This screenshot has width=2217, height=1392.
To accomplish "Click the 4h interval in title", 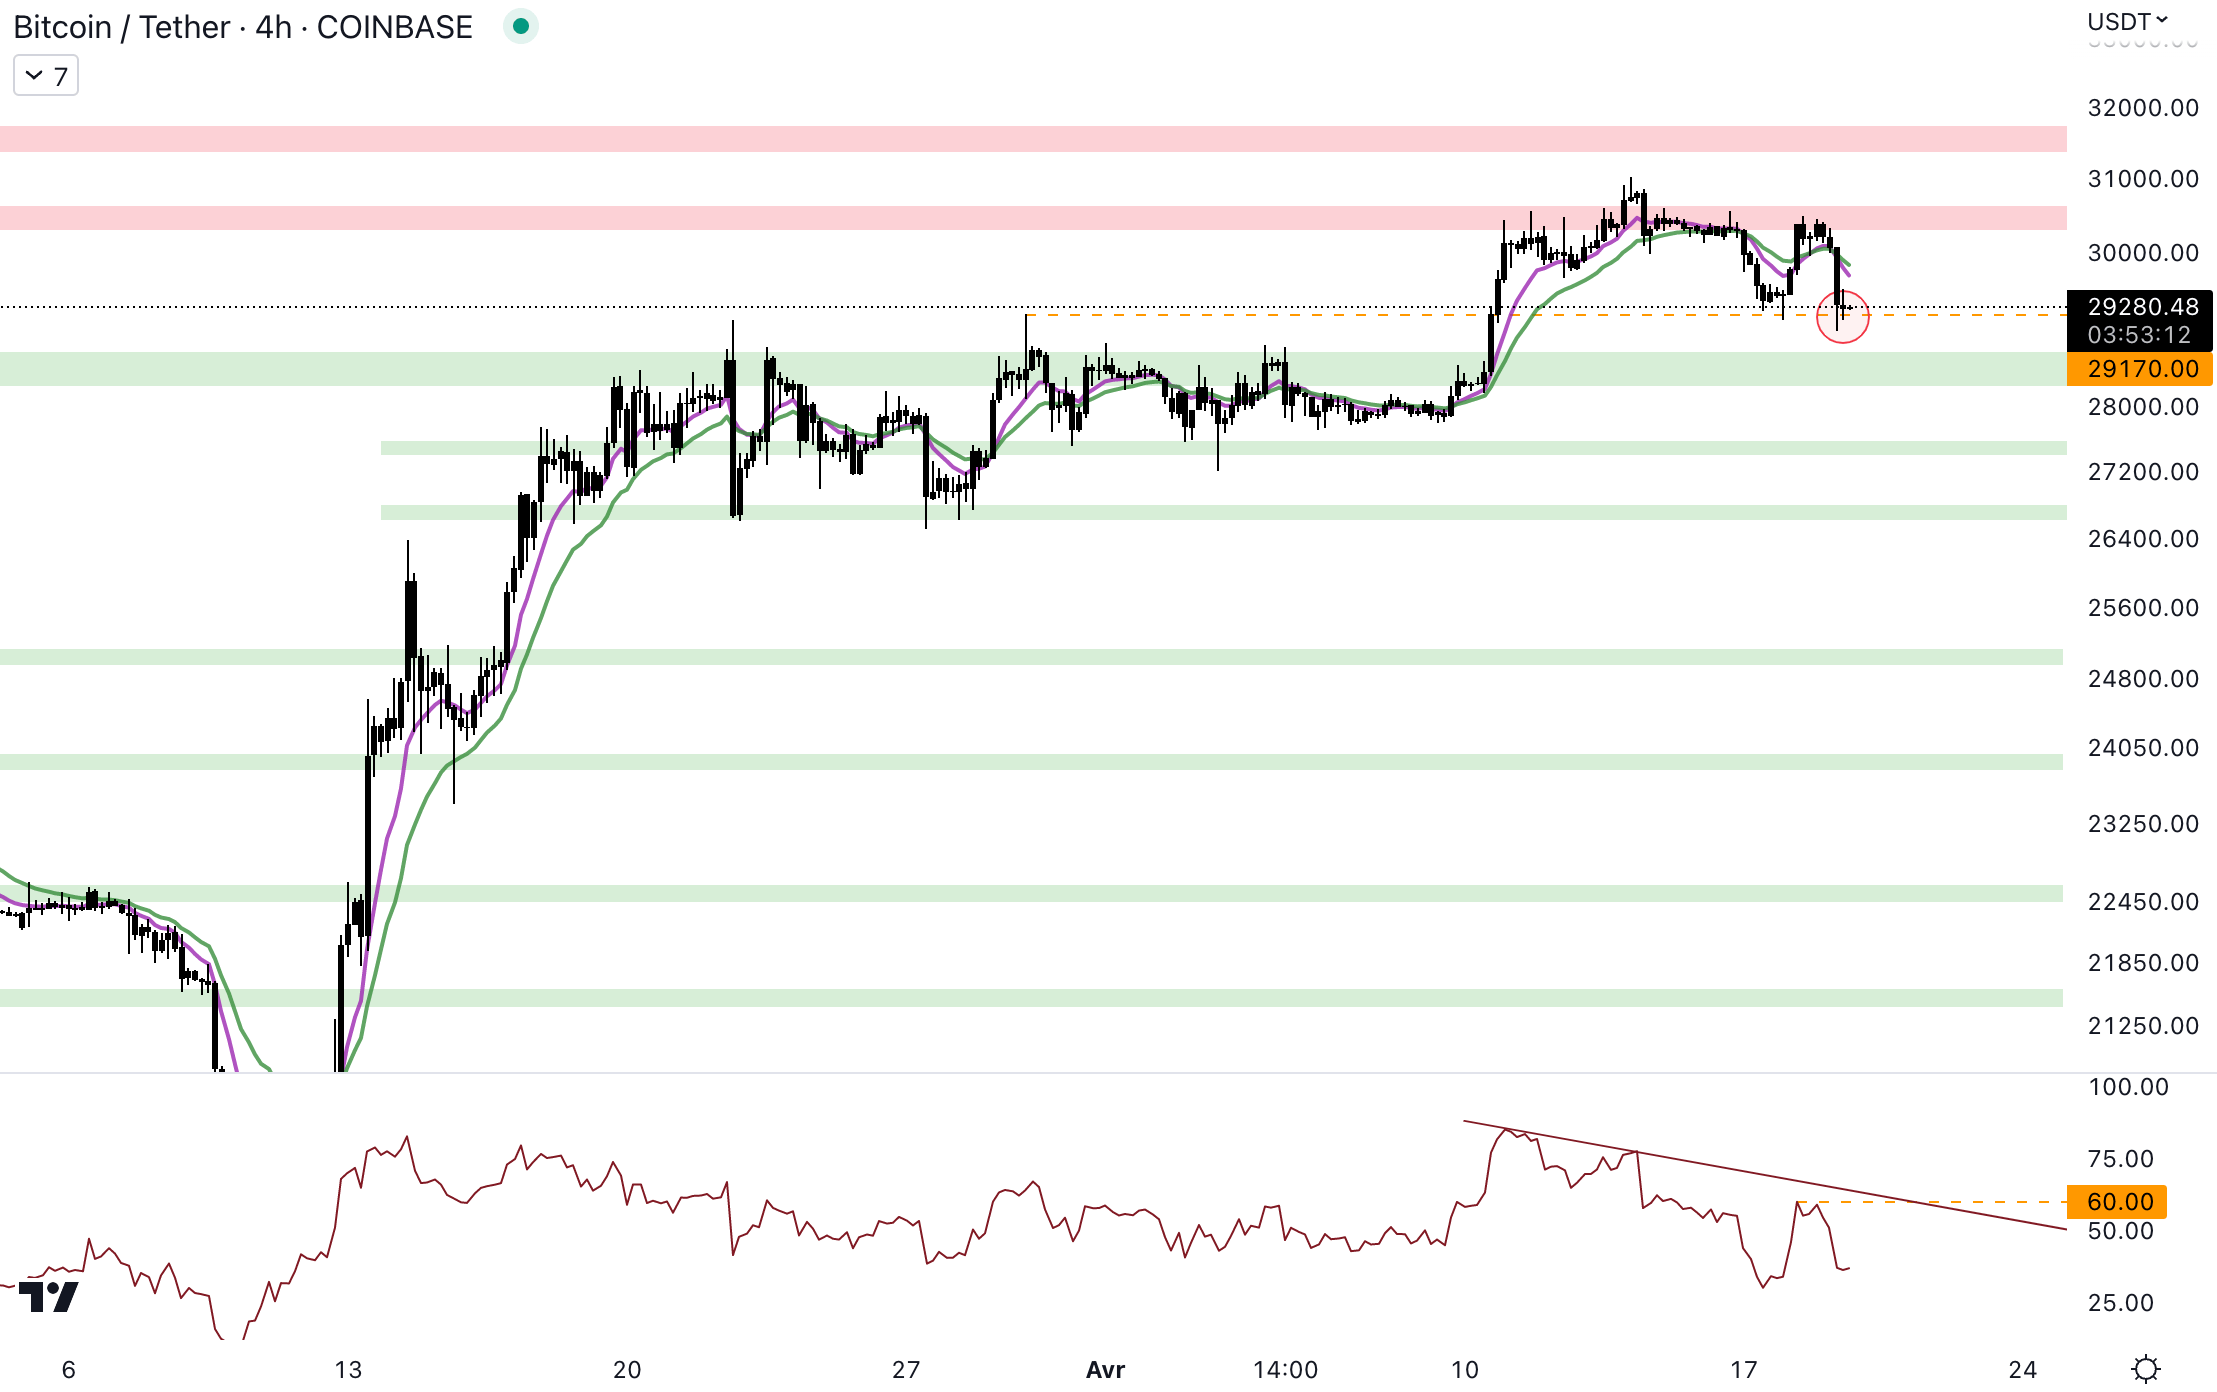I will (x=273, y=27).
